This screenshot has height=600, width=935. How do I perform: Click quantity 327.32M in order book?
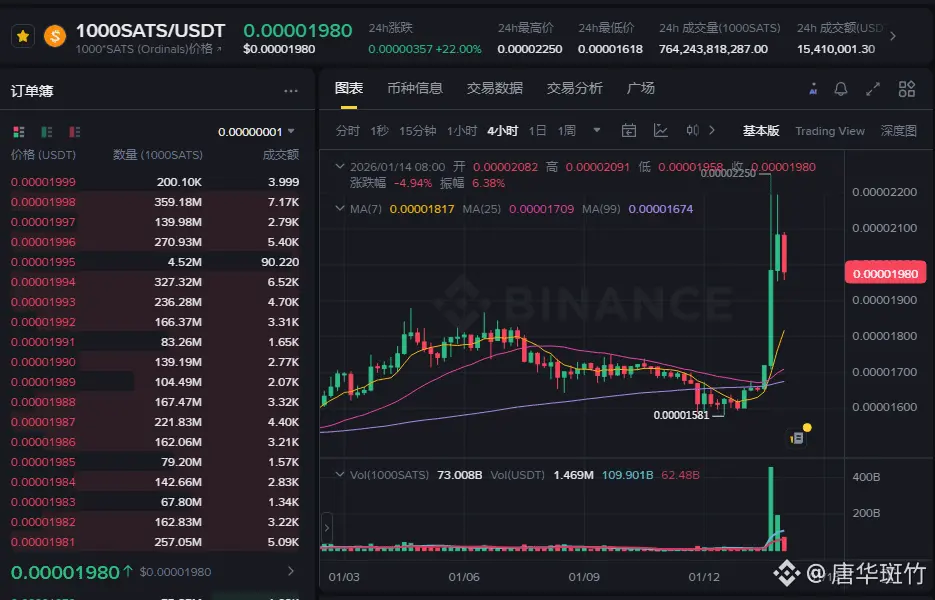tap(178, 282)
